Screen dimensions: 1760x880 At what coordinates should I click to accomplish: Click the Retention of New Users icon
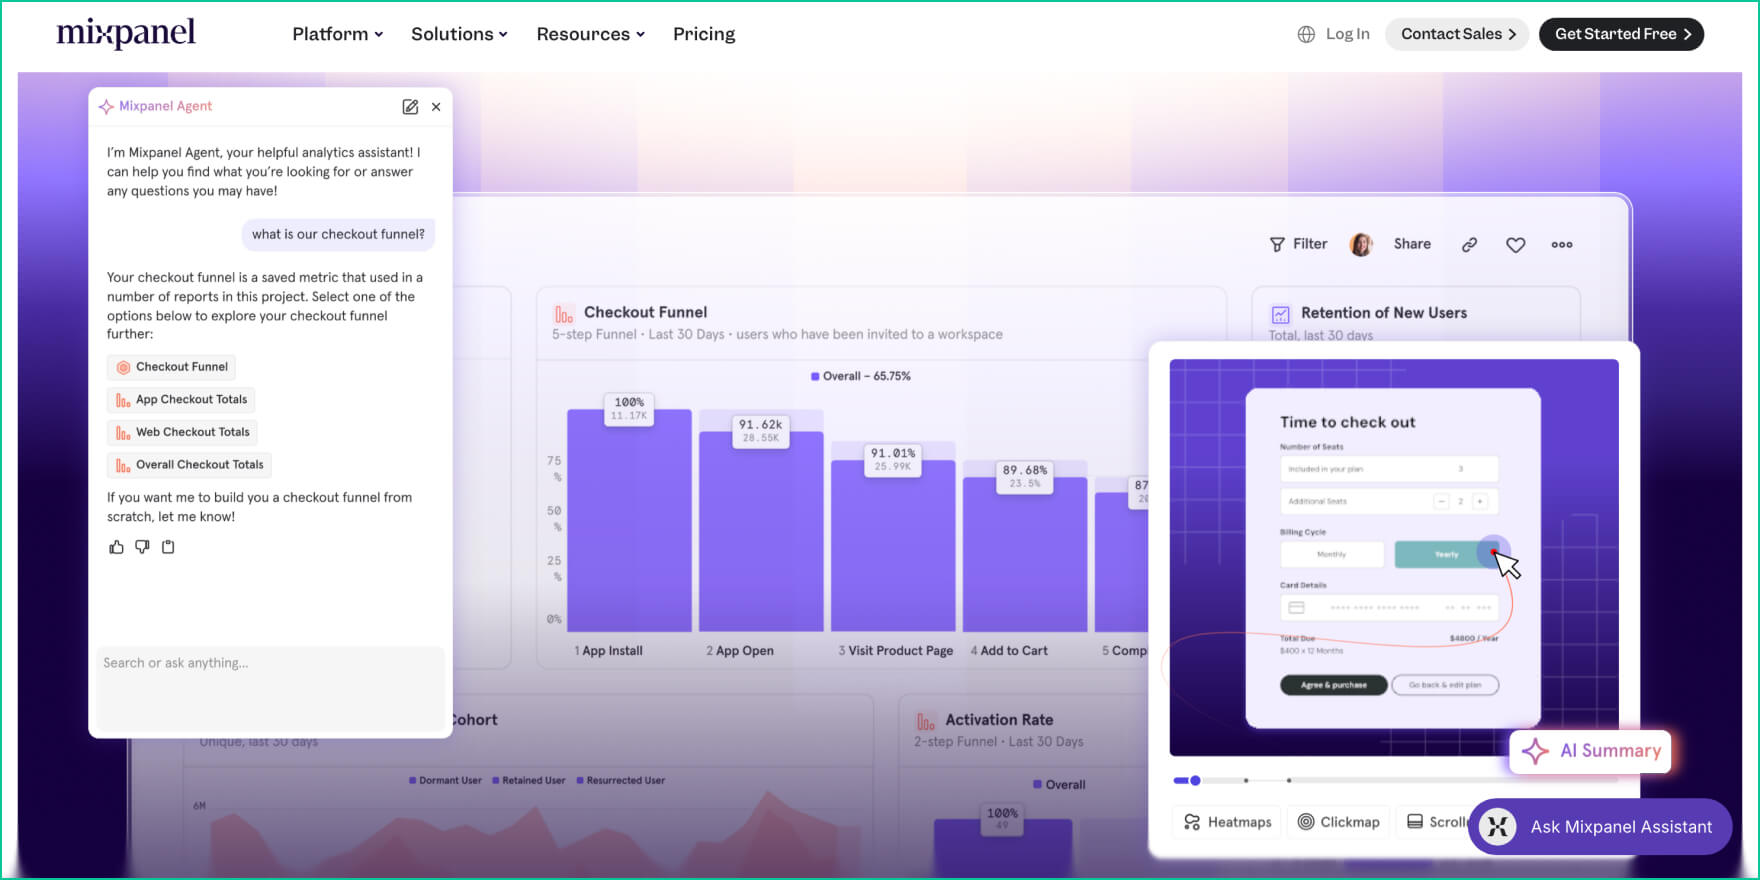pos(1280,314)
